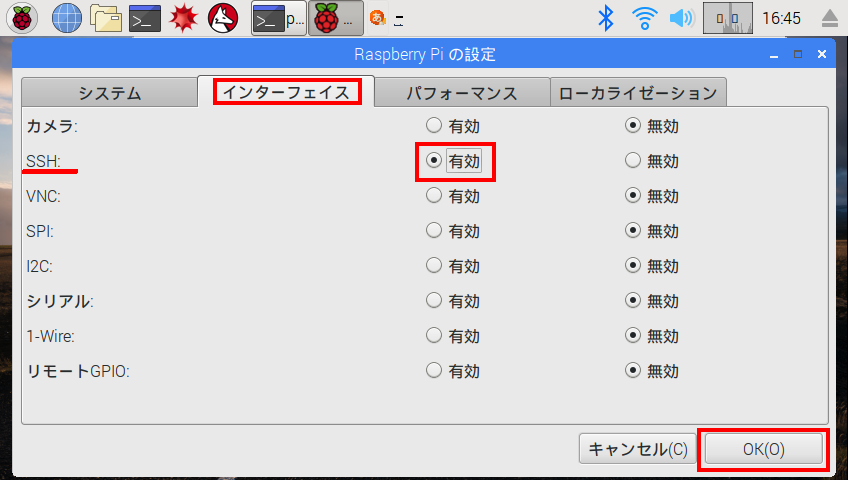Switch to Raspberry Pi config taskbar entry
The image size is (848, 480).
(335, 18)
